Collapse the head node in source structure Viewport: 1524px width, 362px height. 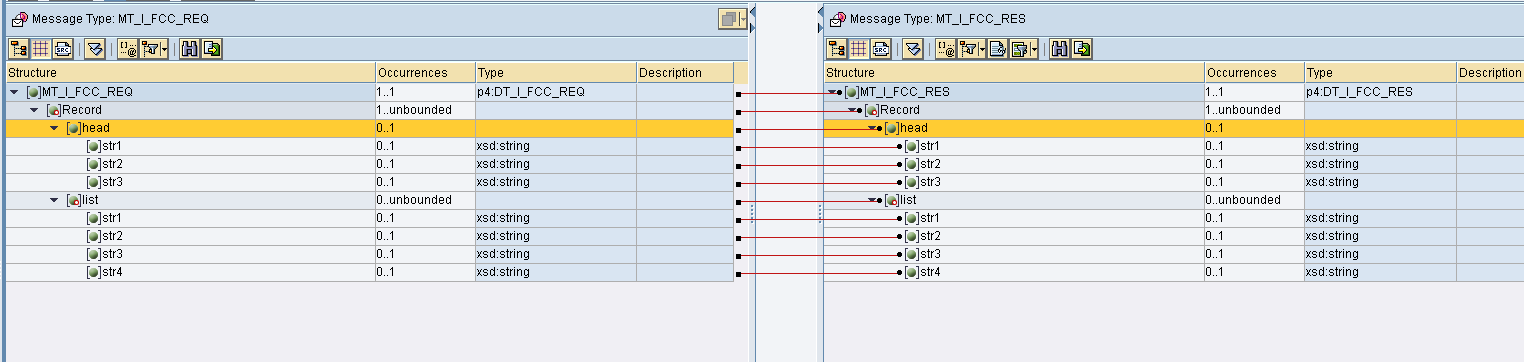pyautogui.click(x=55, y=128)
